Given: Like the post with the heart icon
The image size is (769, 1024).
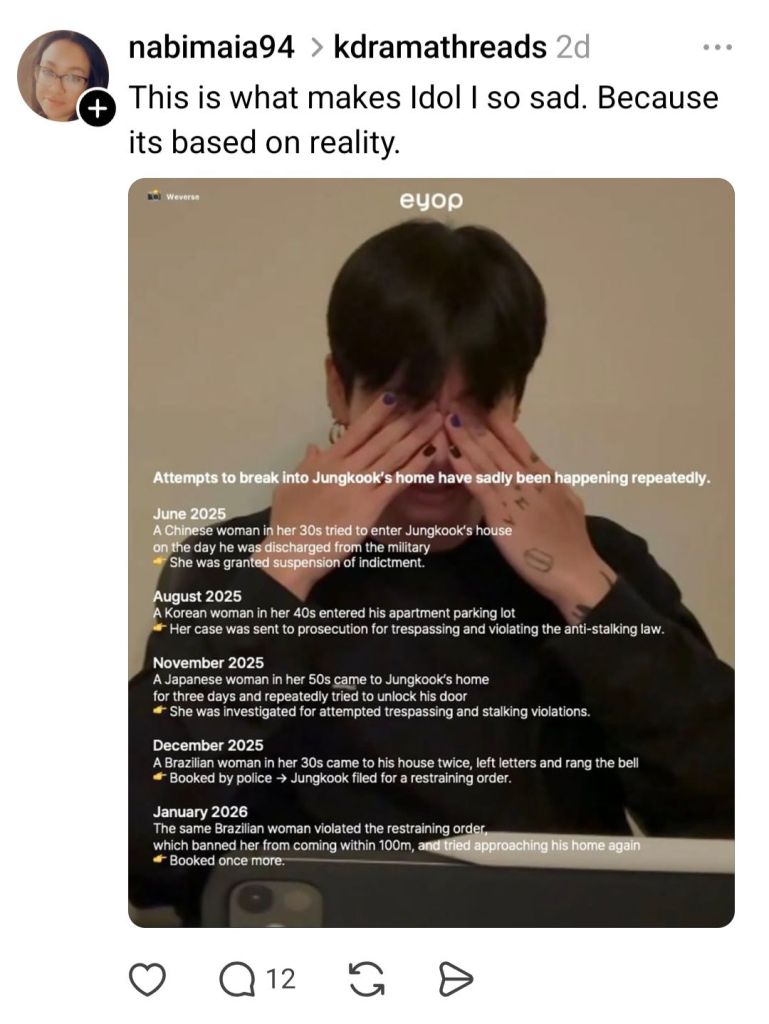Looking at the screenshot, I should tap(147, 979).
